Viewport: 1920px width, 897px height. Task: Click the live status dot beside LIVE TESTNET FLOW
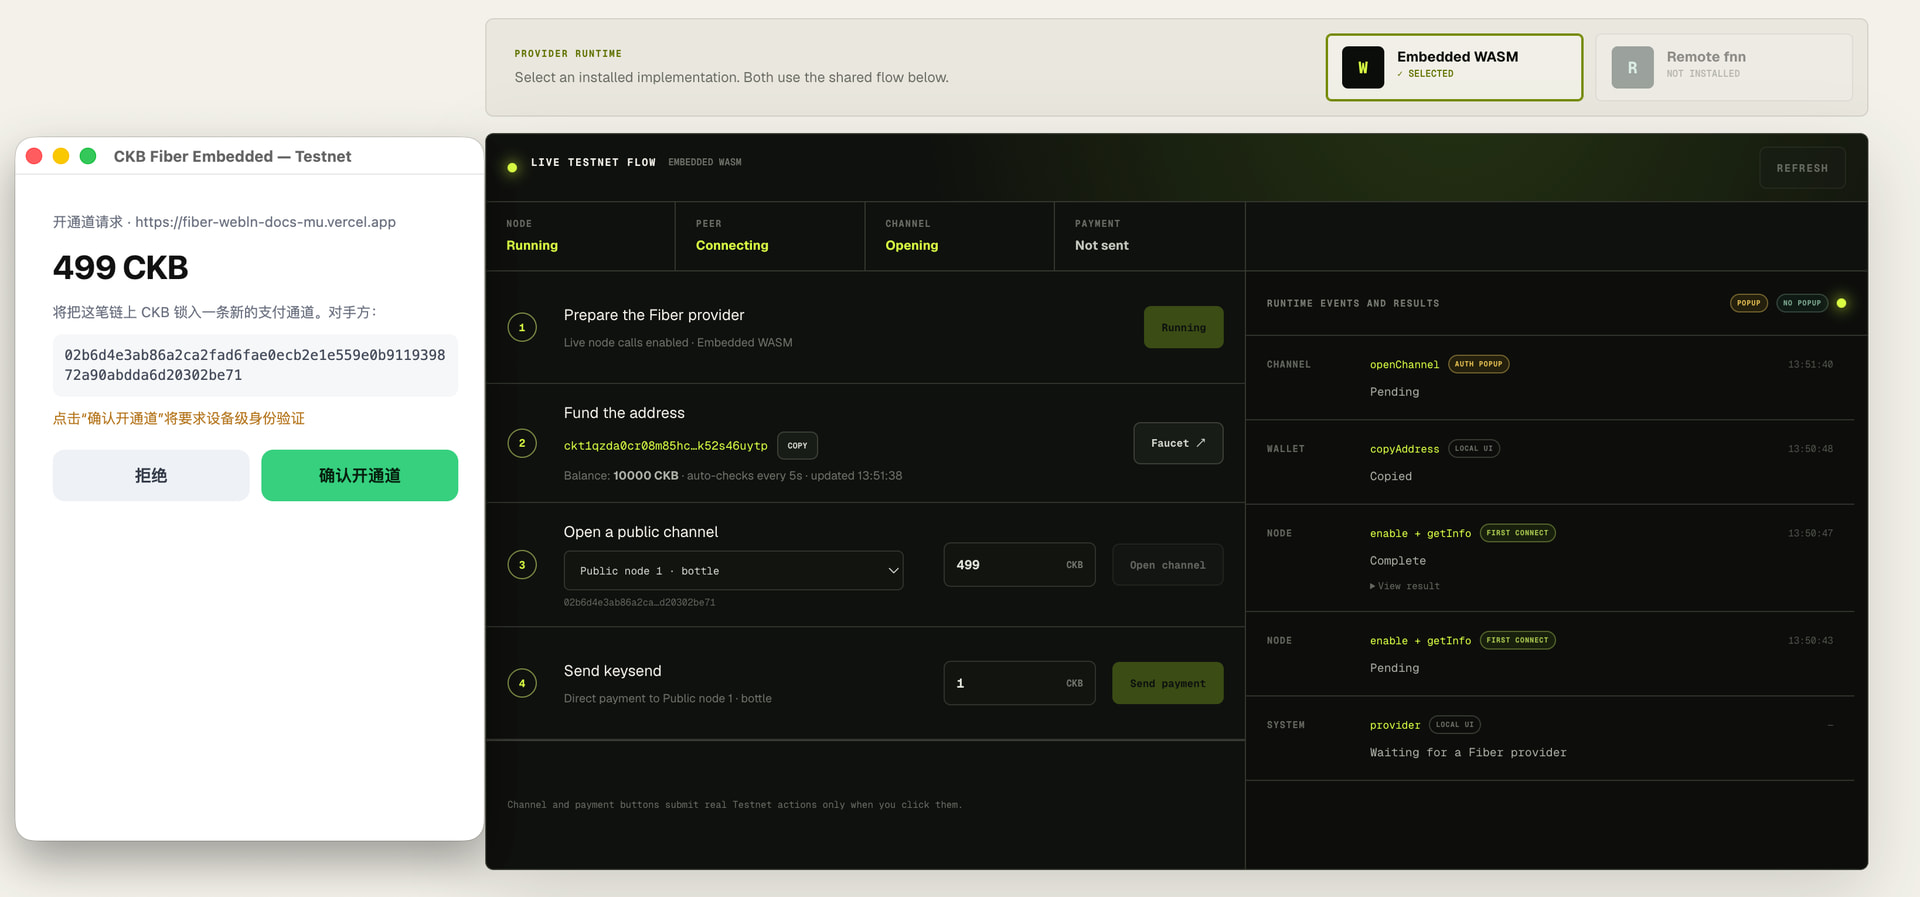click(x=512, y=167)
